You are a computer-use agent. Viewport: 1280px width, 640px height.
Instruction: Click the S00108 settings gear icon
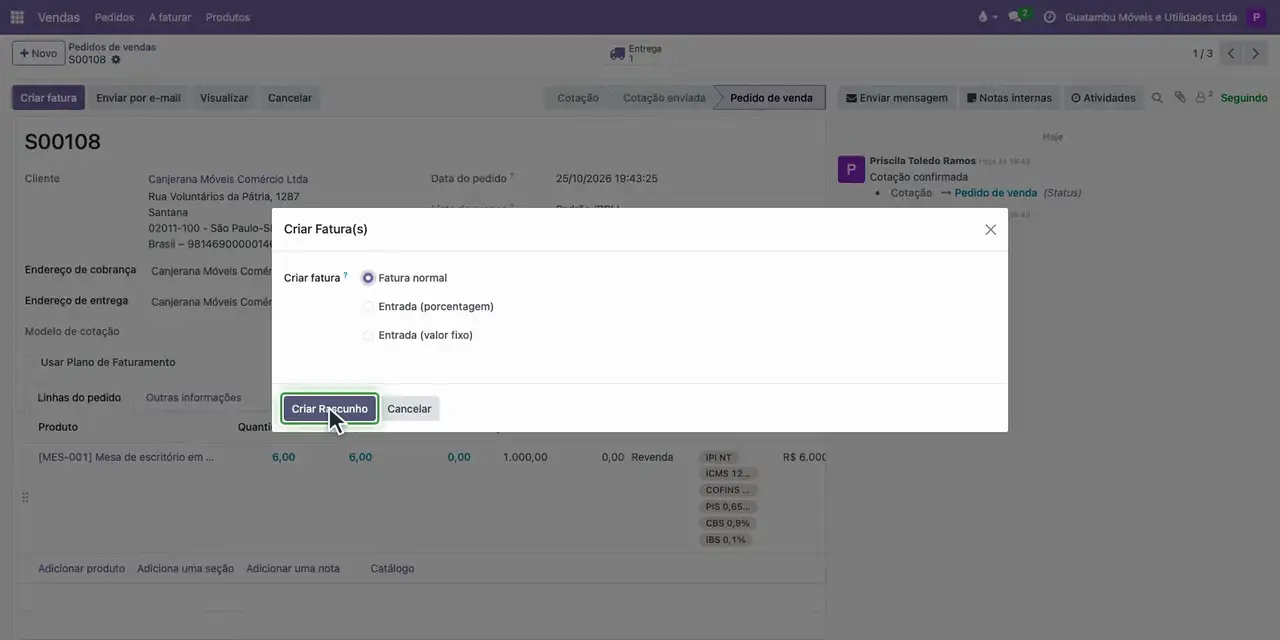pos(116,60)
